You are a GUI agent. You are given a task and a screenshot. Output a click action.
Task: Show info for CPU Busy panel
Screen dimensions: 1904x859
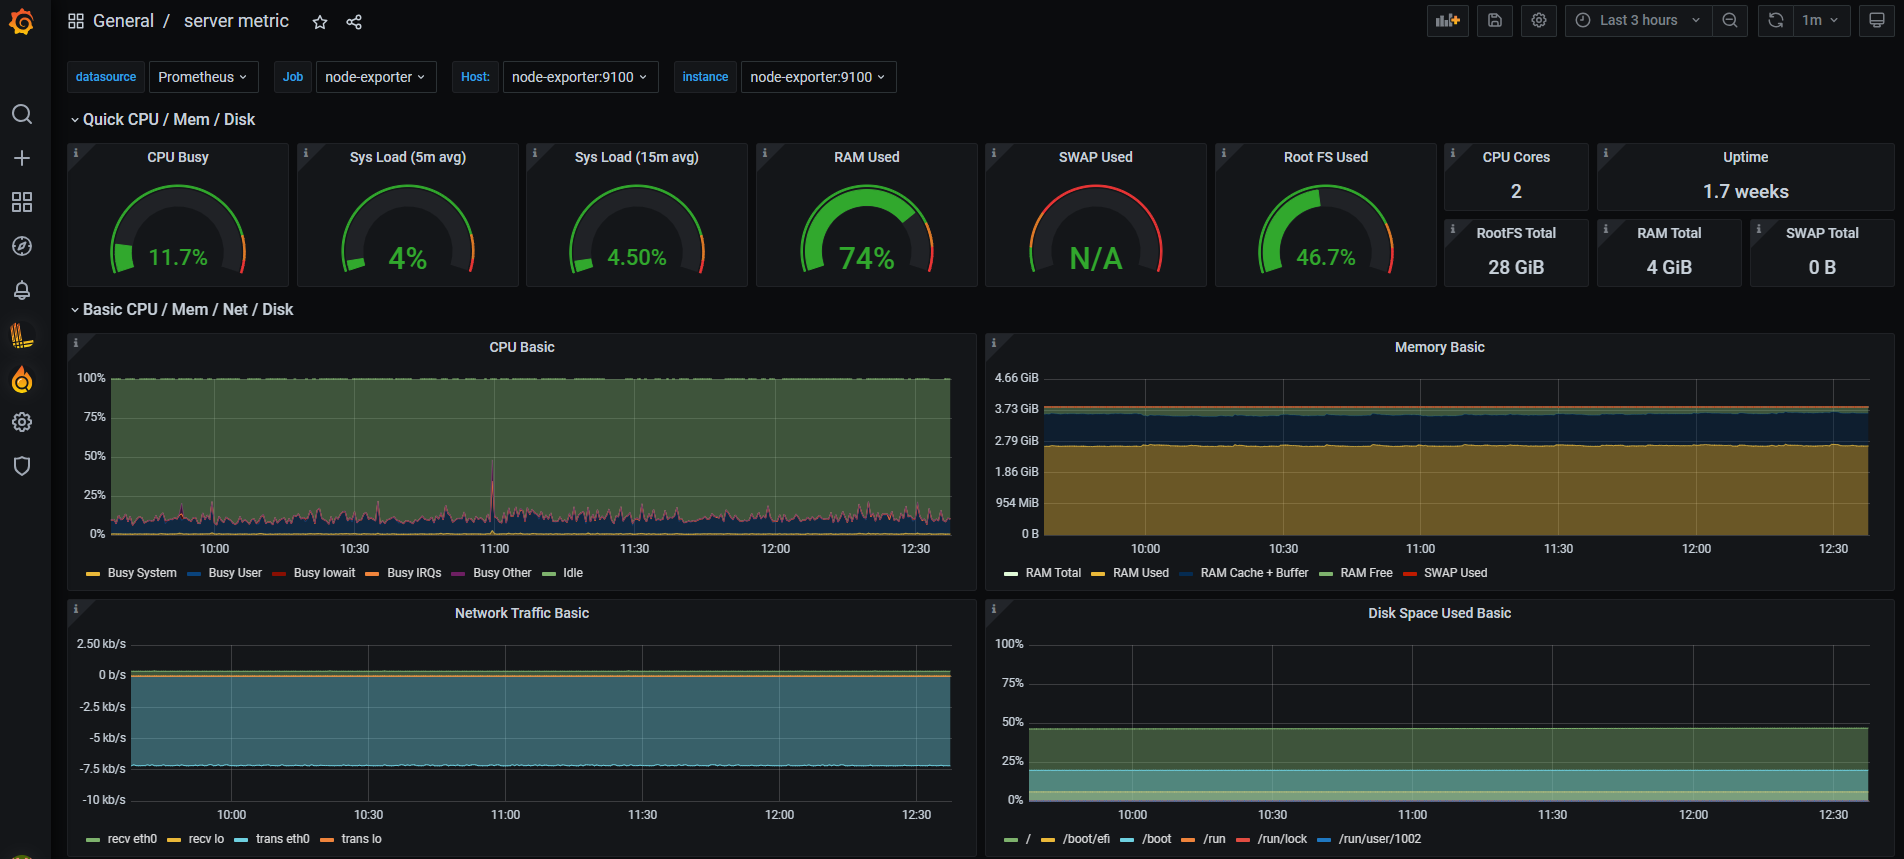pyautogui.click(x=76, y=152)
